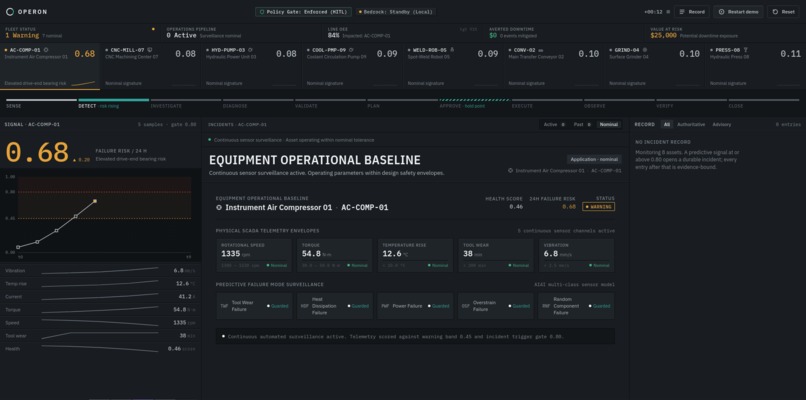Viewport: 806px width, 400px height.
Task: Click the Rotational Speed telemetry card
Action: (253, 255)
